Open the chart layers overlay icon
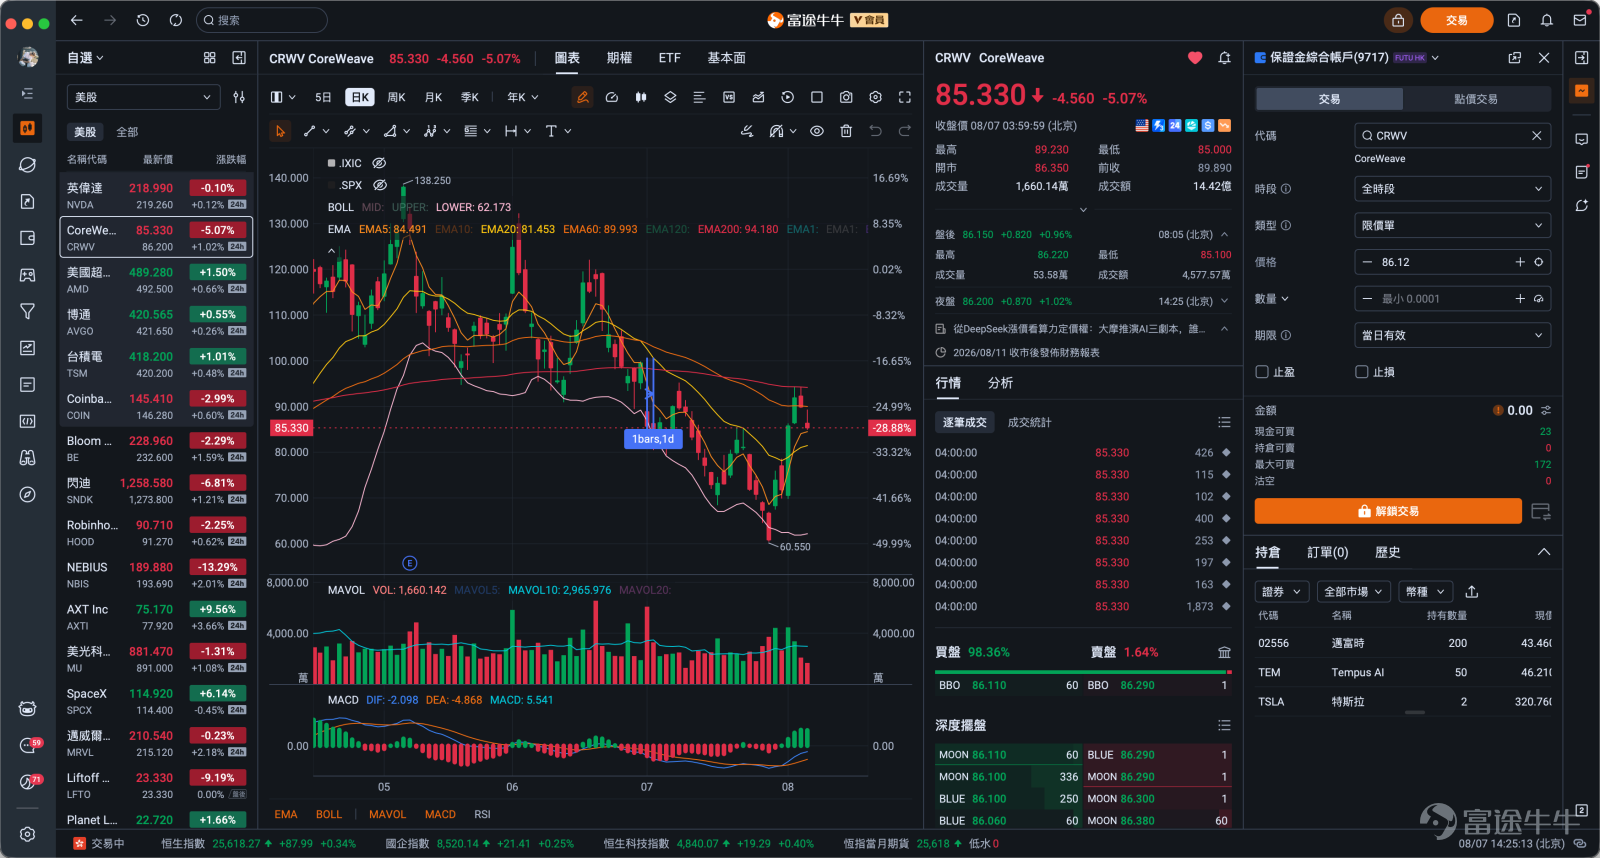 pos(670,97)
